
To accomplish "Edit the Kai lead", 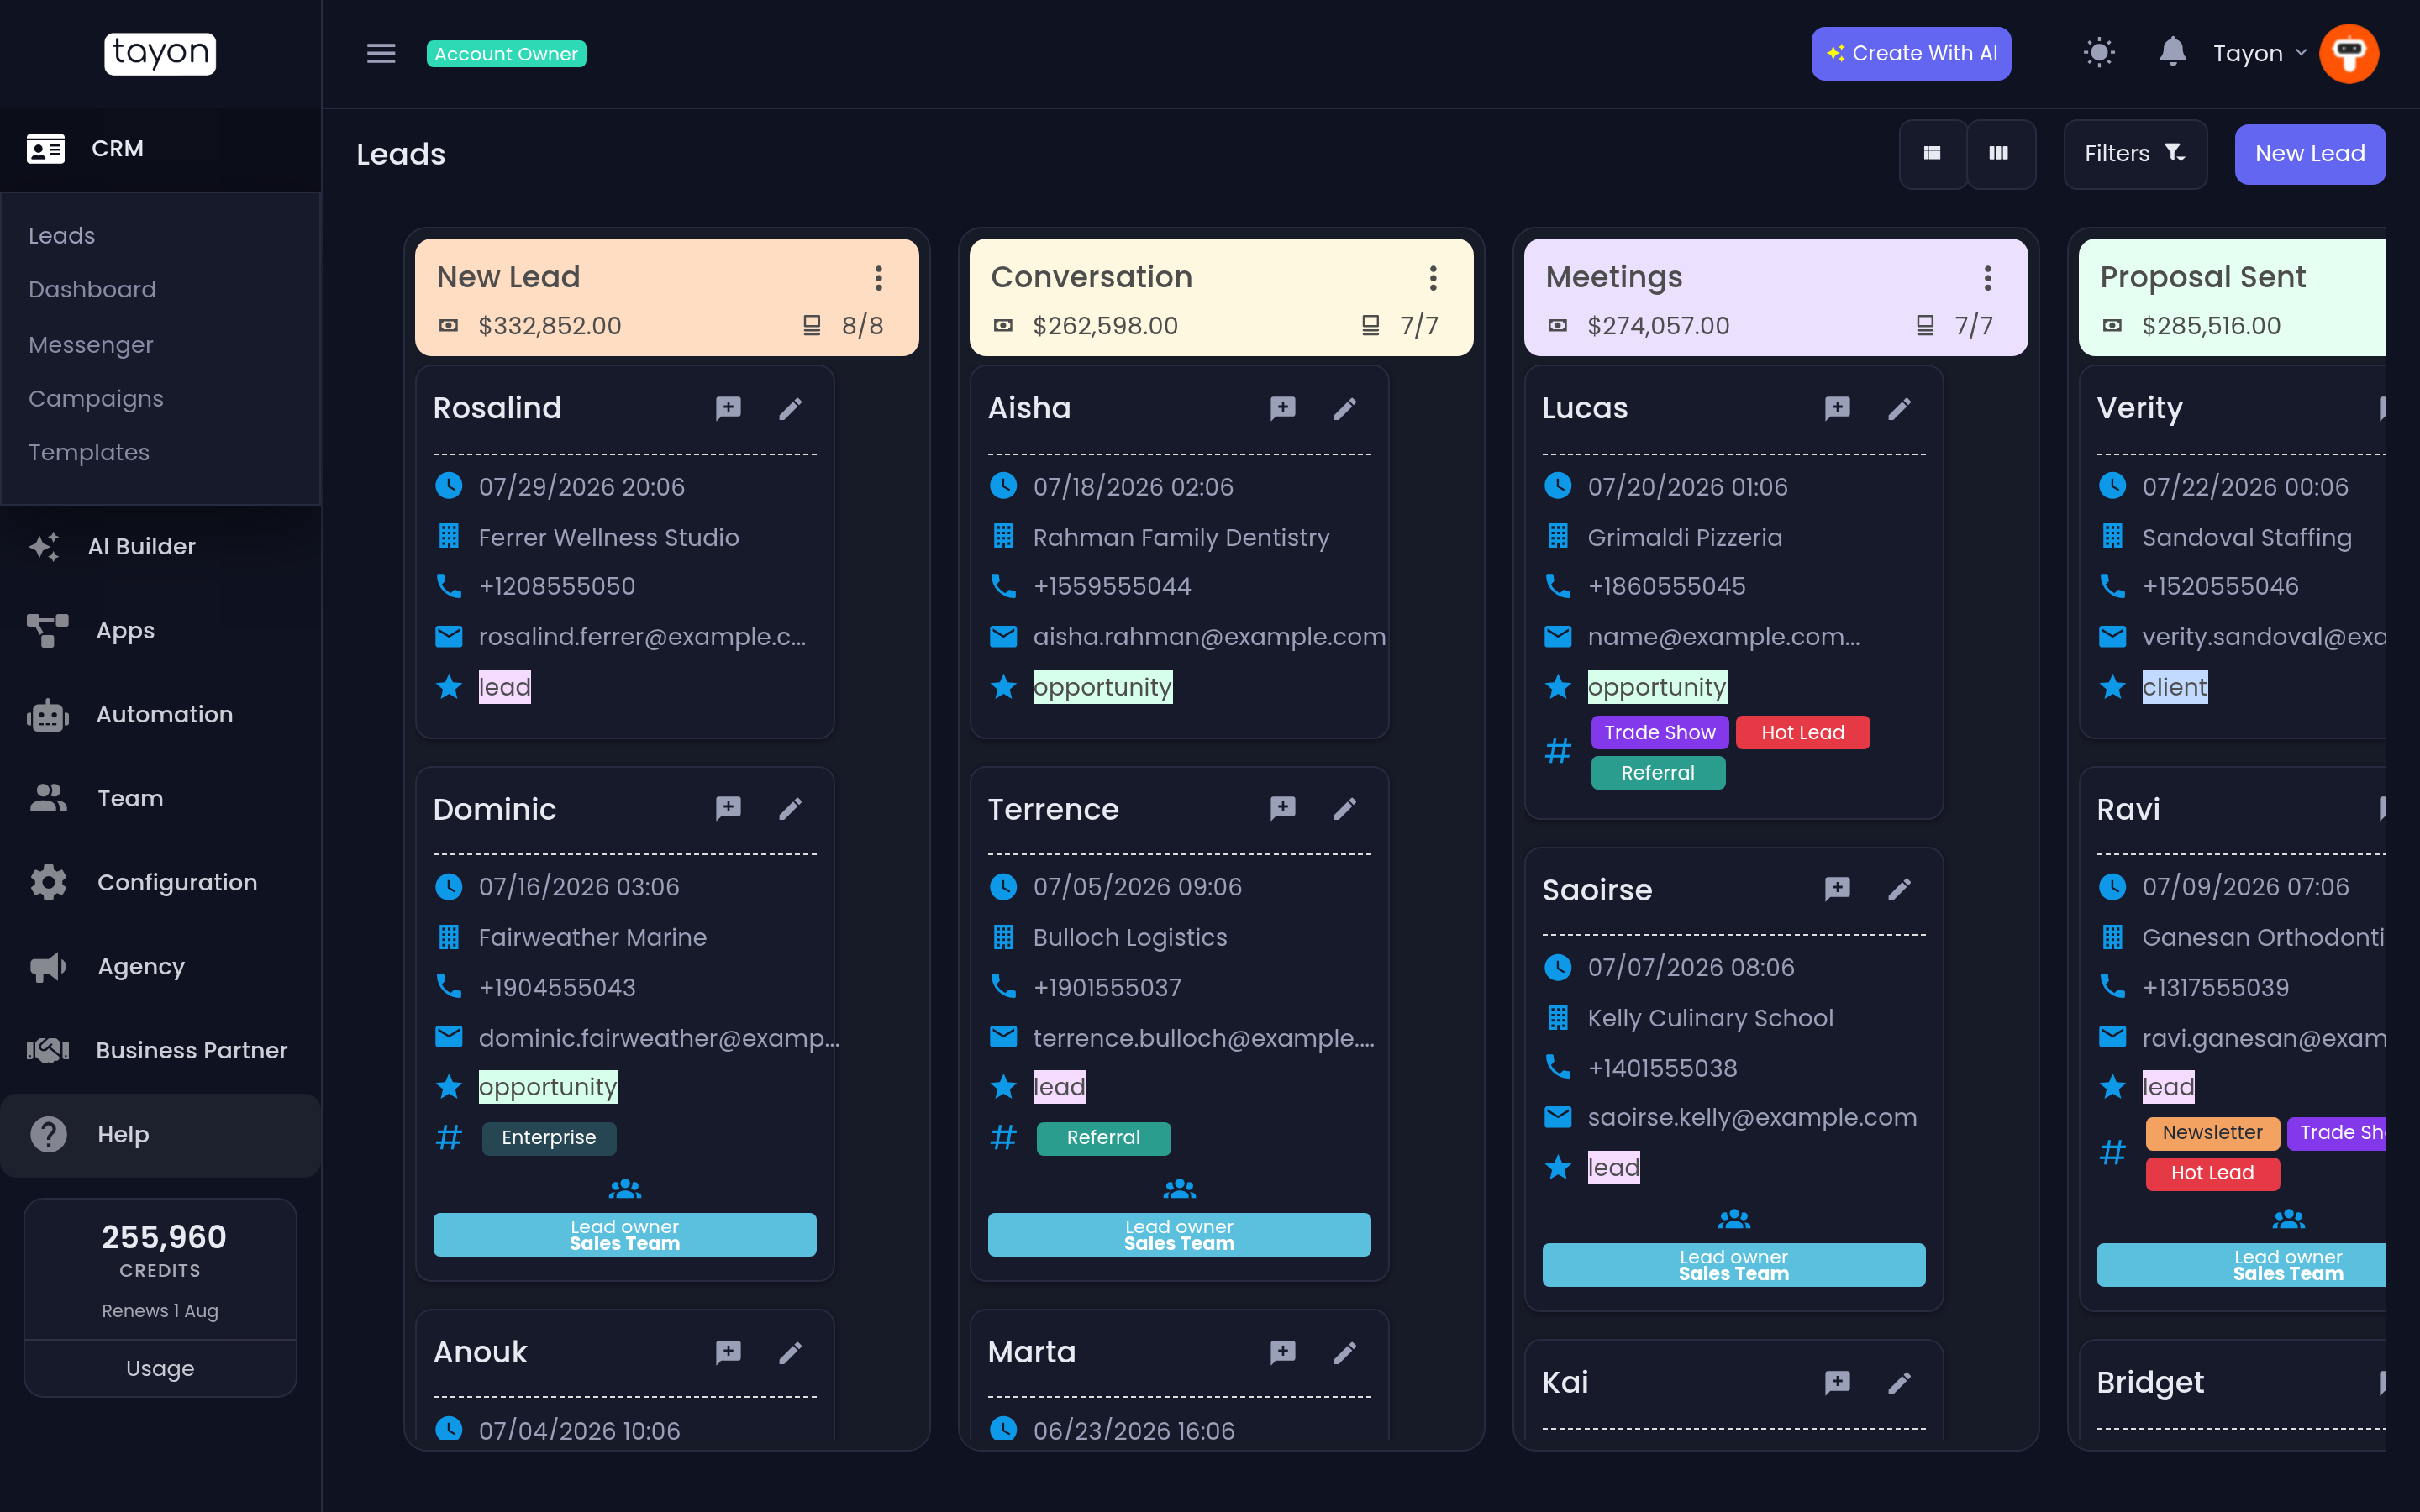I will coord(1899,1382).
